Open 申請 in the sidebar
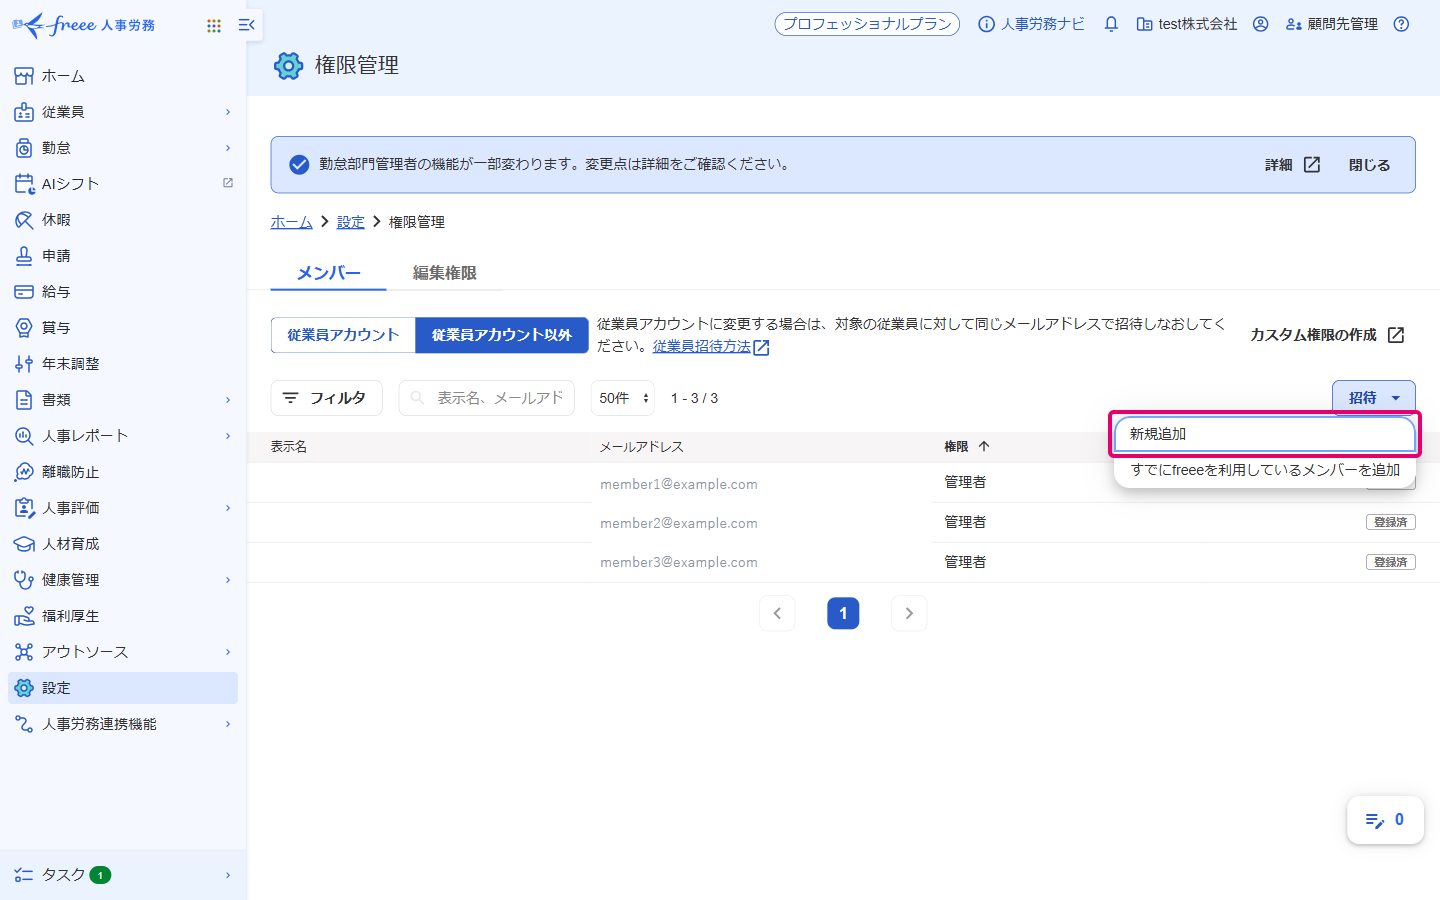 pyautogui.click(x=123, y=256)
